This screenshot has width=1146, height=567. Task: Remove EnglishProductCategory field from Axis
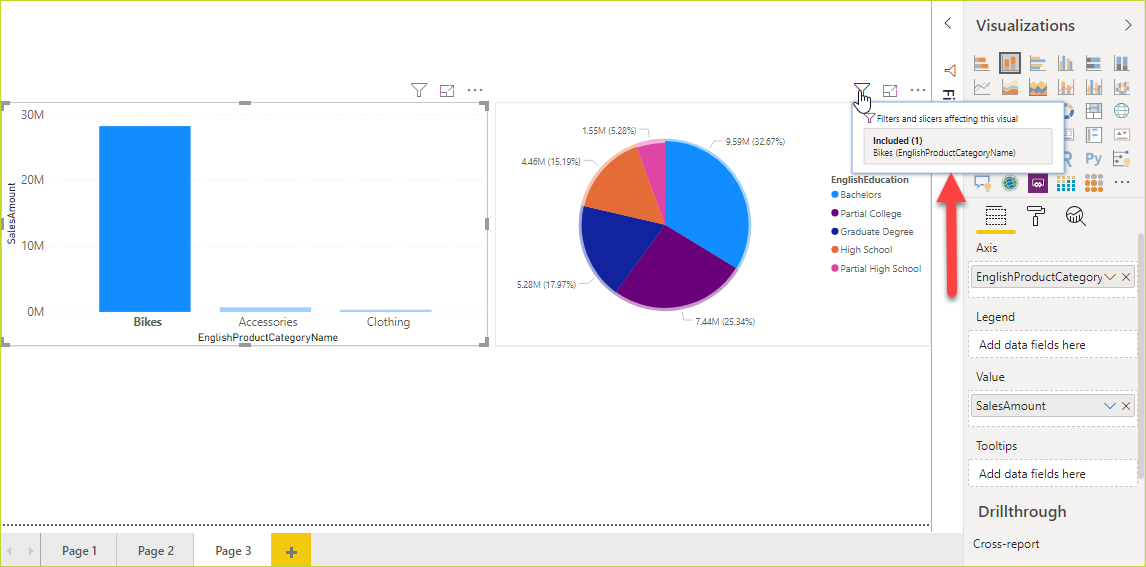pos(1126,277)
